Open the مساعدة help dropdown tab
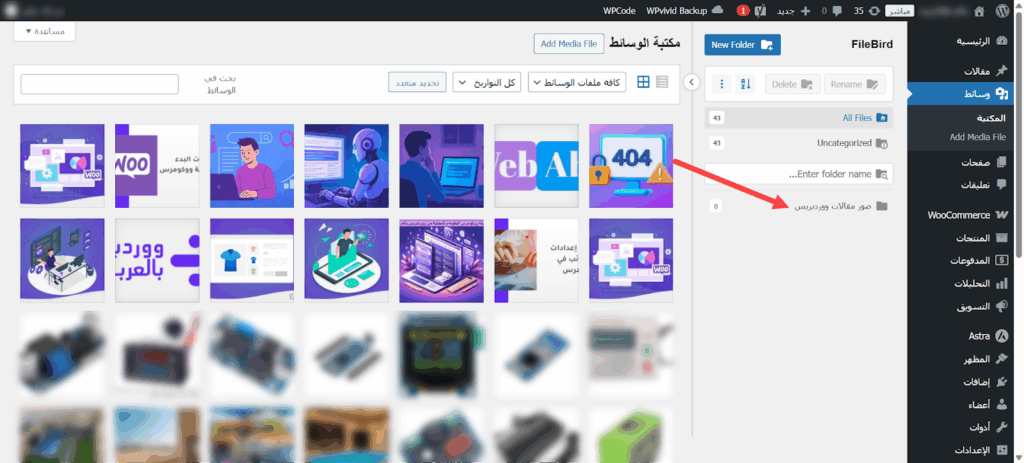 coord(45,31)
